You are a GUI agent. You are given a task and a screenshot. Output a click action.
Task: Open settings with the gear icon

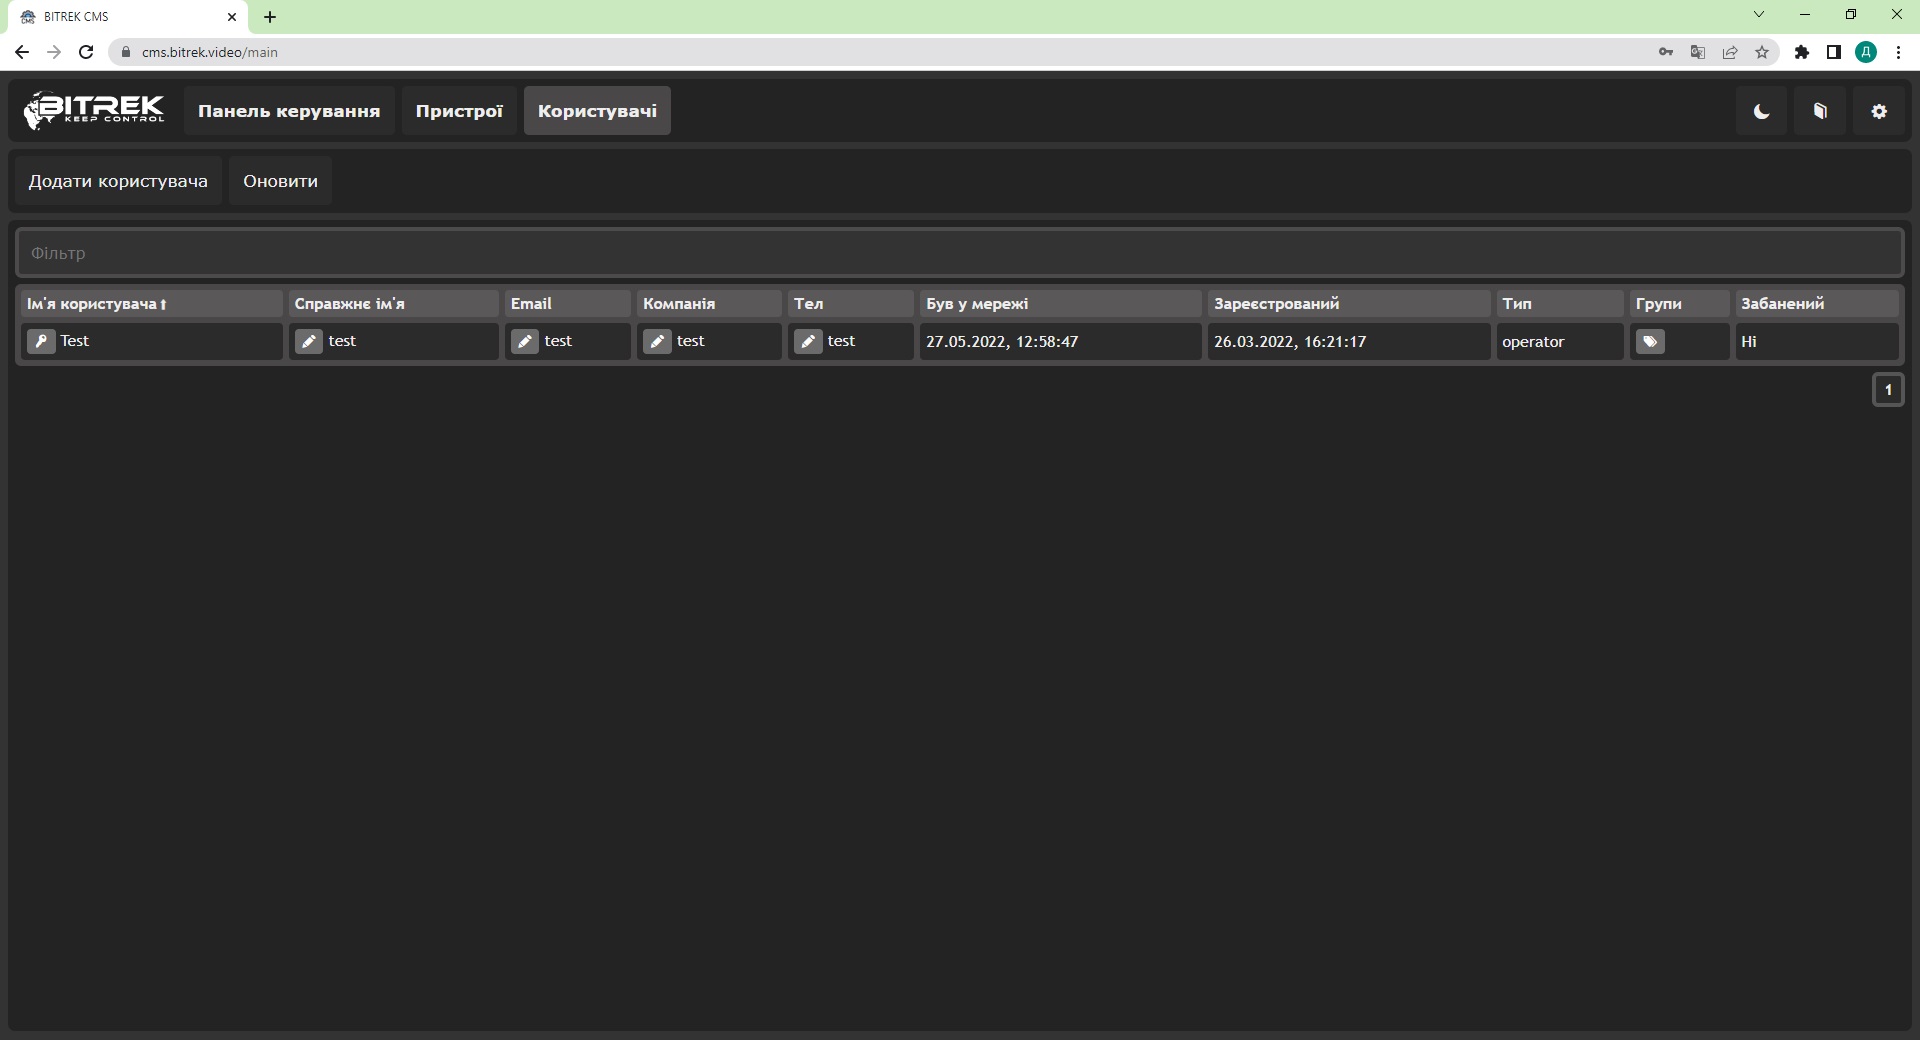click(x=1879, y=111)
